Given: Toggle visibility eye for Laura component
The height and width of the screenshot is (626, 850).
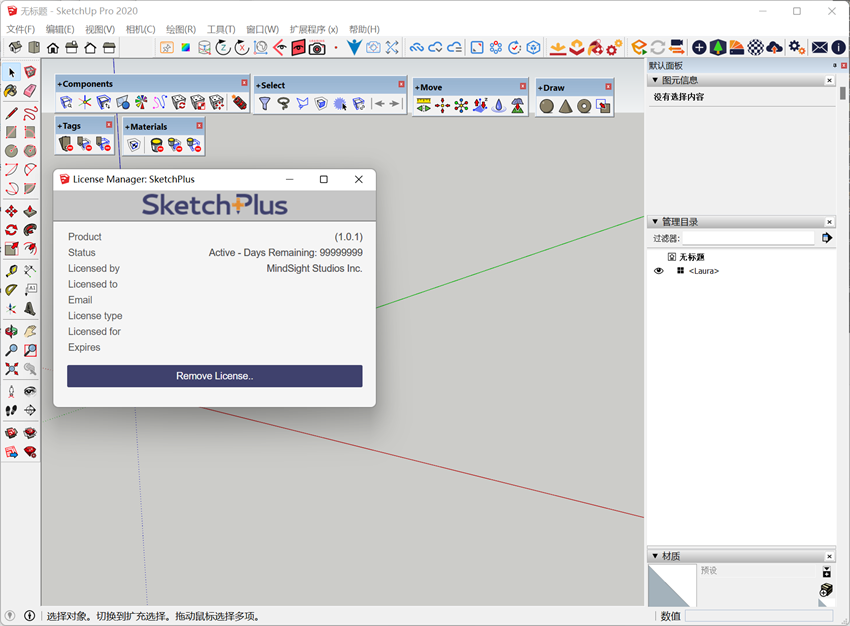Looking at the screenshot, I should 659,271.
